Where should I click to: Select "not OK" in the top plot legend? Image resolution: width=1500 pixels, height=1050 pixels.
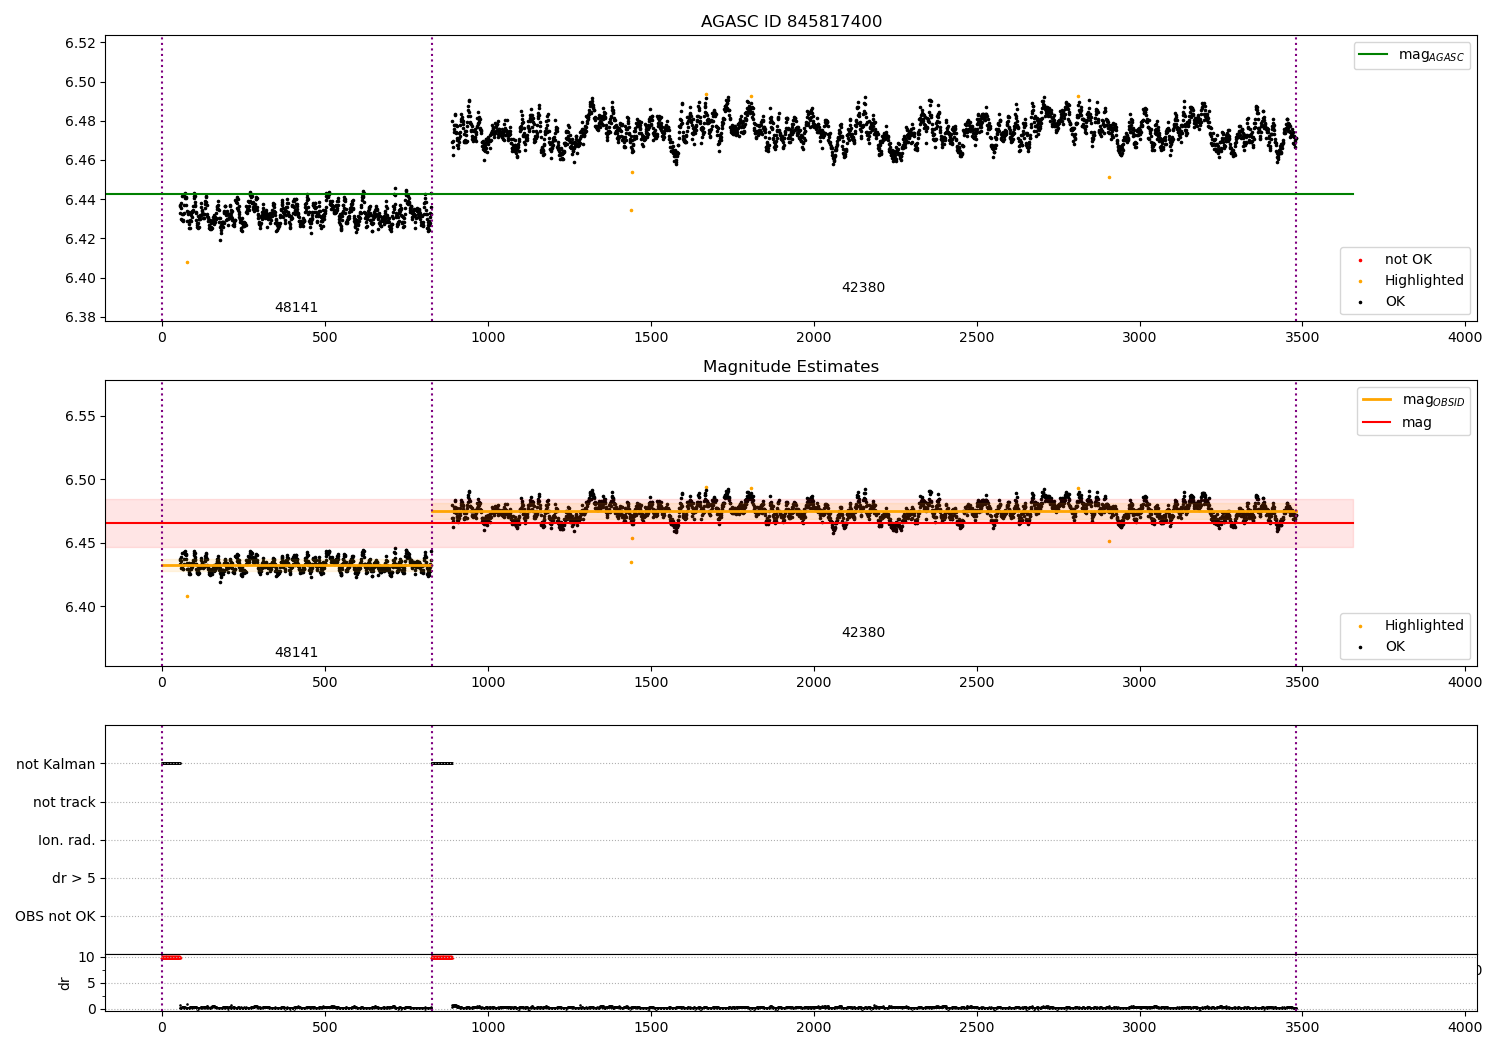[x=1408, y=260]
